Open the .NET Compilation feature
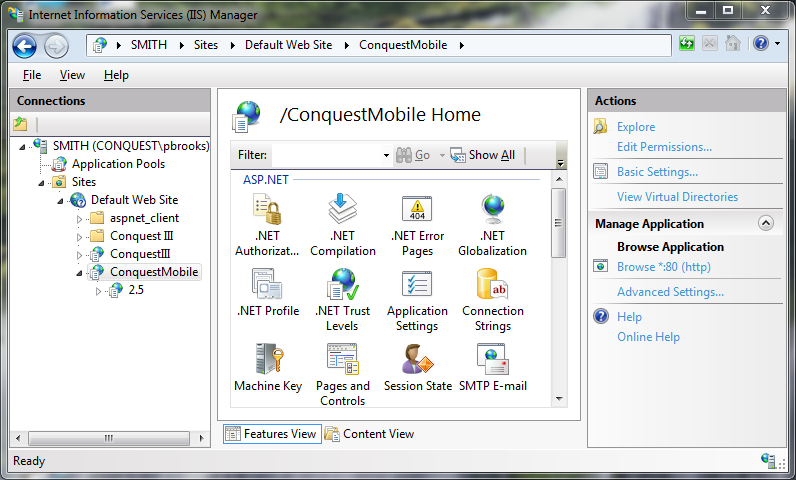Screen dimensions: 796x480 (x=343, y=225)
